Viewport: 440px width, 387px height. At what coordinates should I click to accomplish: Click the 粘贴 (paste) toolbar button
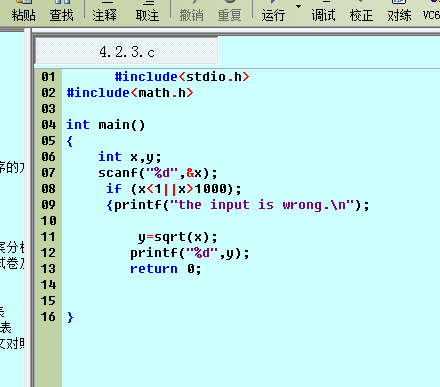tap(23, 11)
